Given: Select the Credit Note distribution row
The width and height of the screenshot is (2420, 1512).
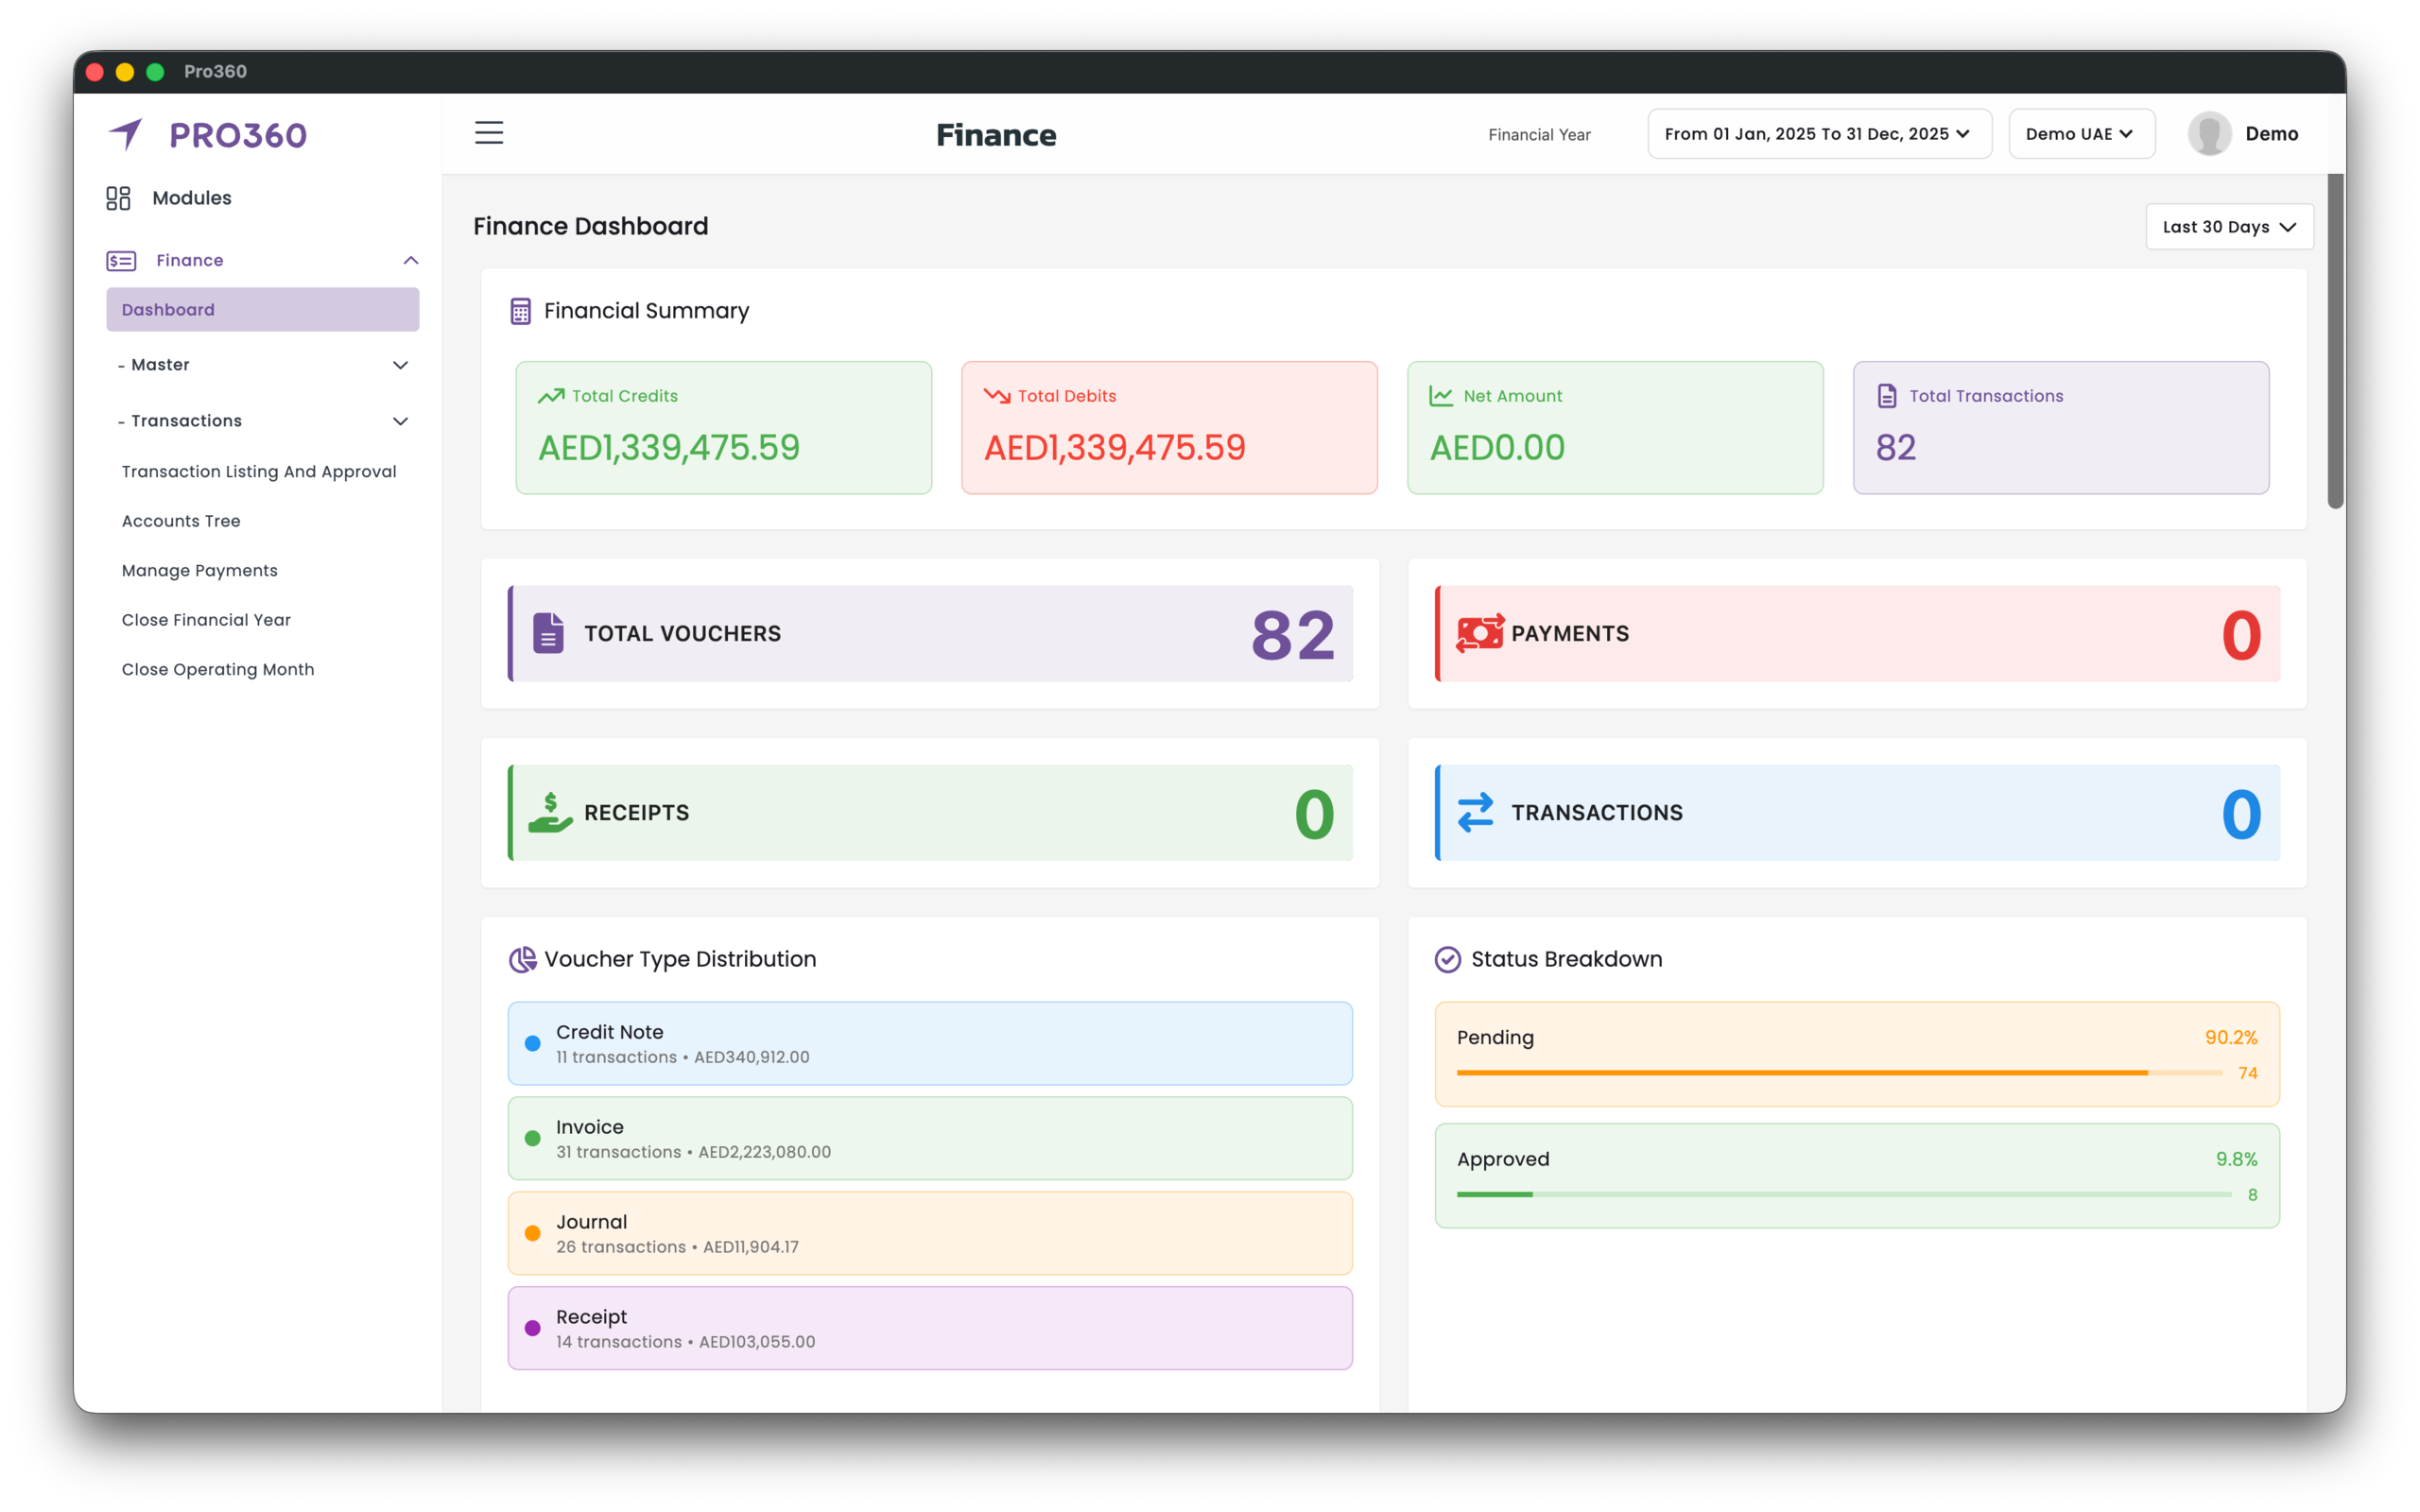Looking at the screenshot, I should pyautogui.click(x=931, y=1043).
